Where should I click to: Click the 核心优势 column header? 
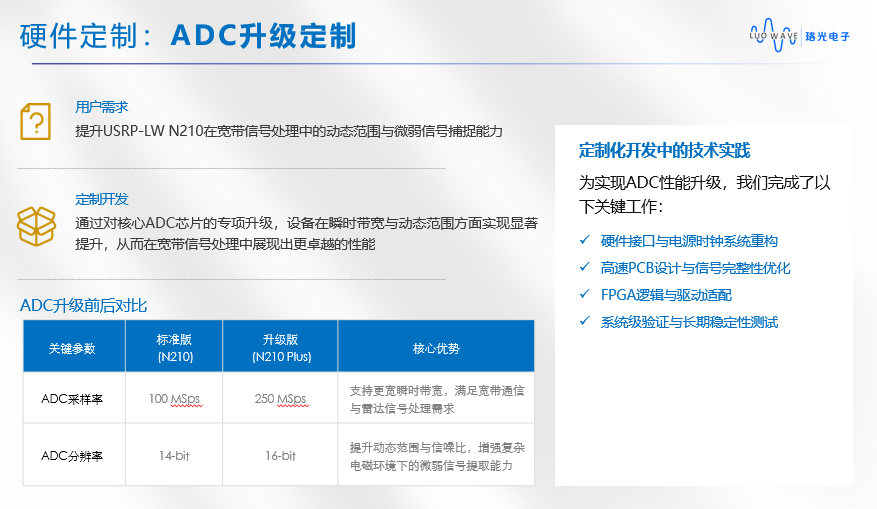[436, 346]
